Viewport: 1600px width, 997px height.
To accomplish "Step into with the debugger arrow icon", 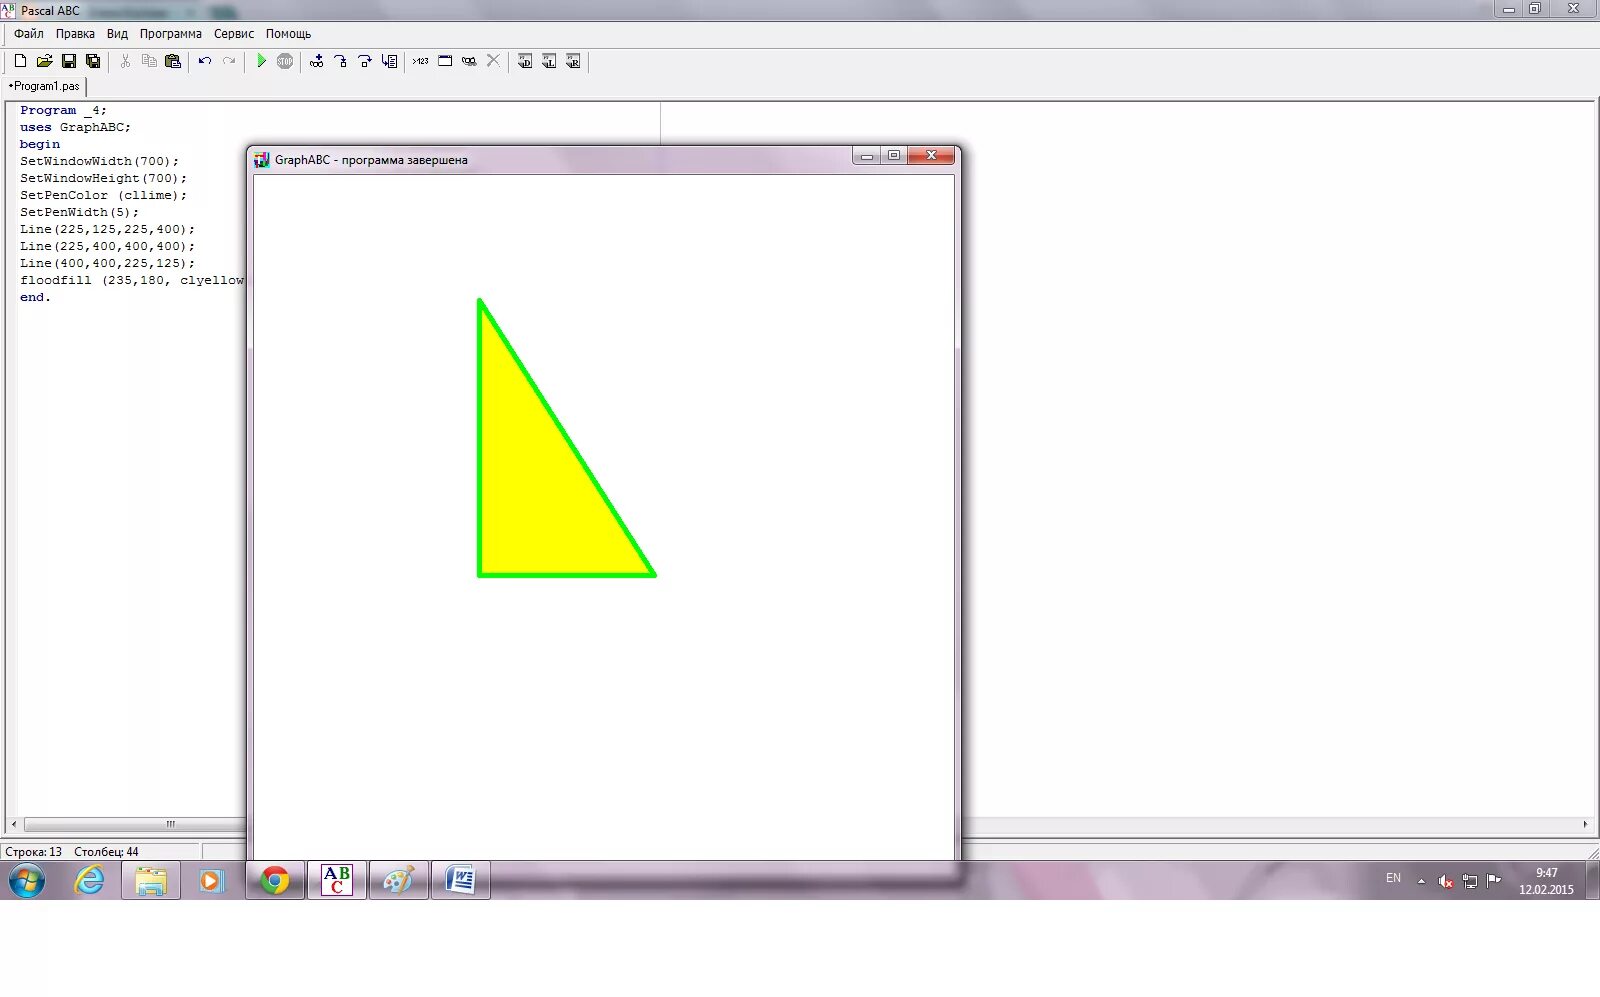I will click(341, 61).
